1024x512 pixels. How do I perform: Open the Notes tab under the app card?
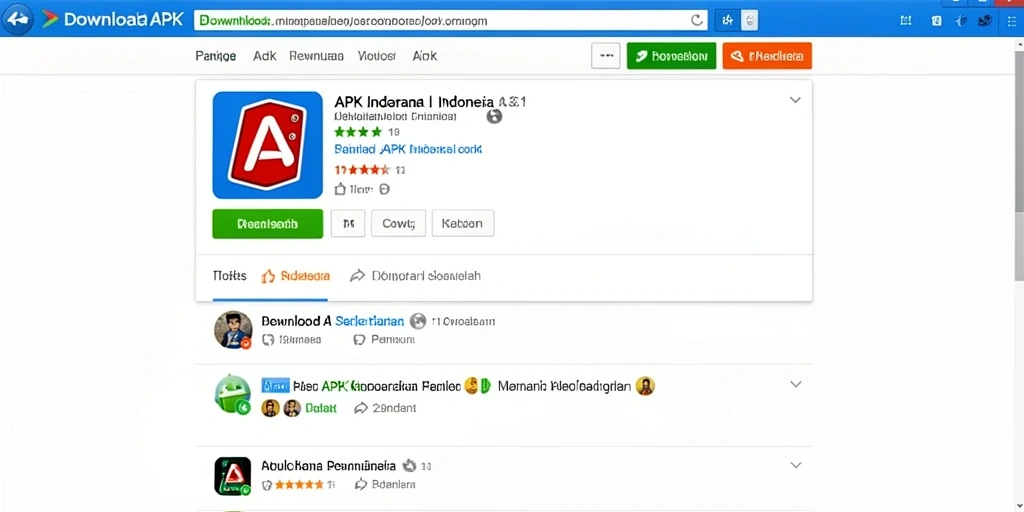[x=229, y=276]
